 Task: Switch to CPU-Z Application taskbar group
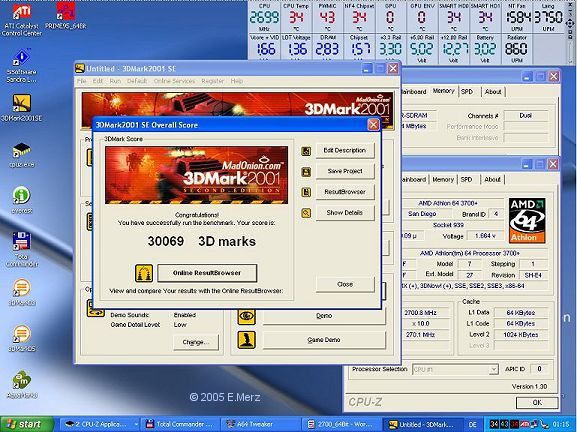100,424
